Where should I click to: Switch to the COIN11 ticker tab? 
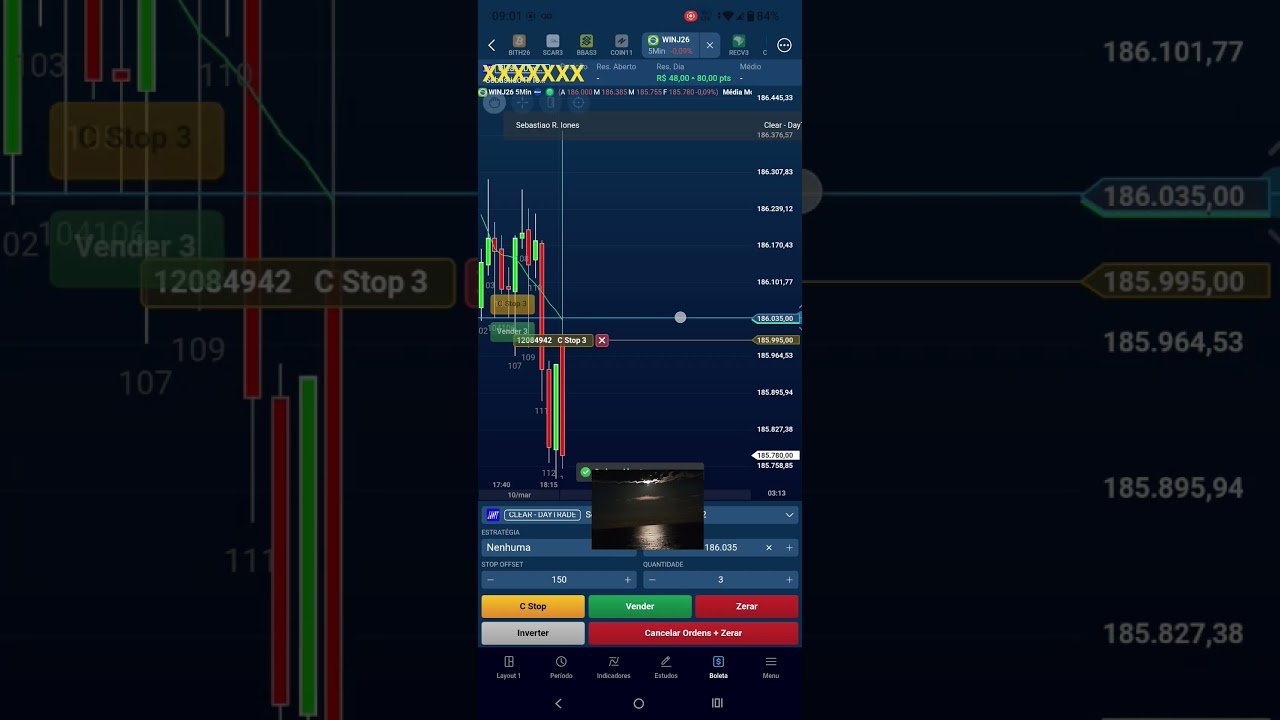click(622, 44)
